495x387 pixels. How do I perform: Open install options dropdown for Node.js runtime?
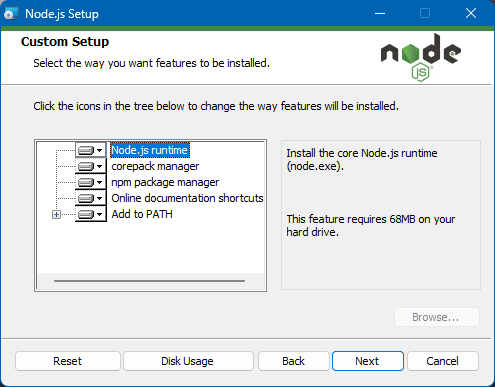(x=91, y=150)
